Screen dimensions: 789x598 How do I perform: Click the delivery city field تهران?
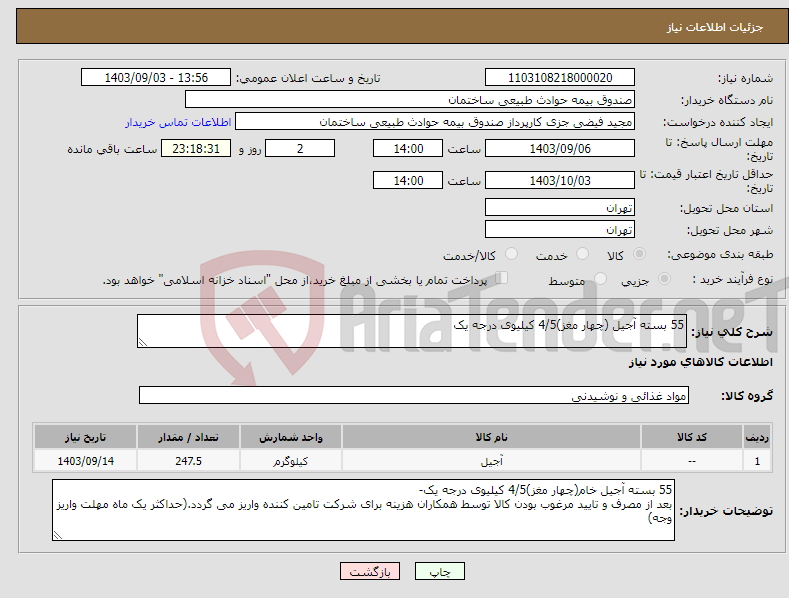tap(560, 230)
